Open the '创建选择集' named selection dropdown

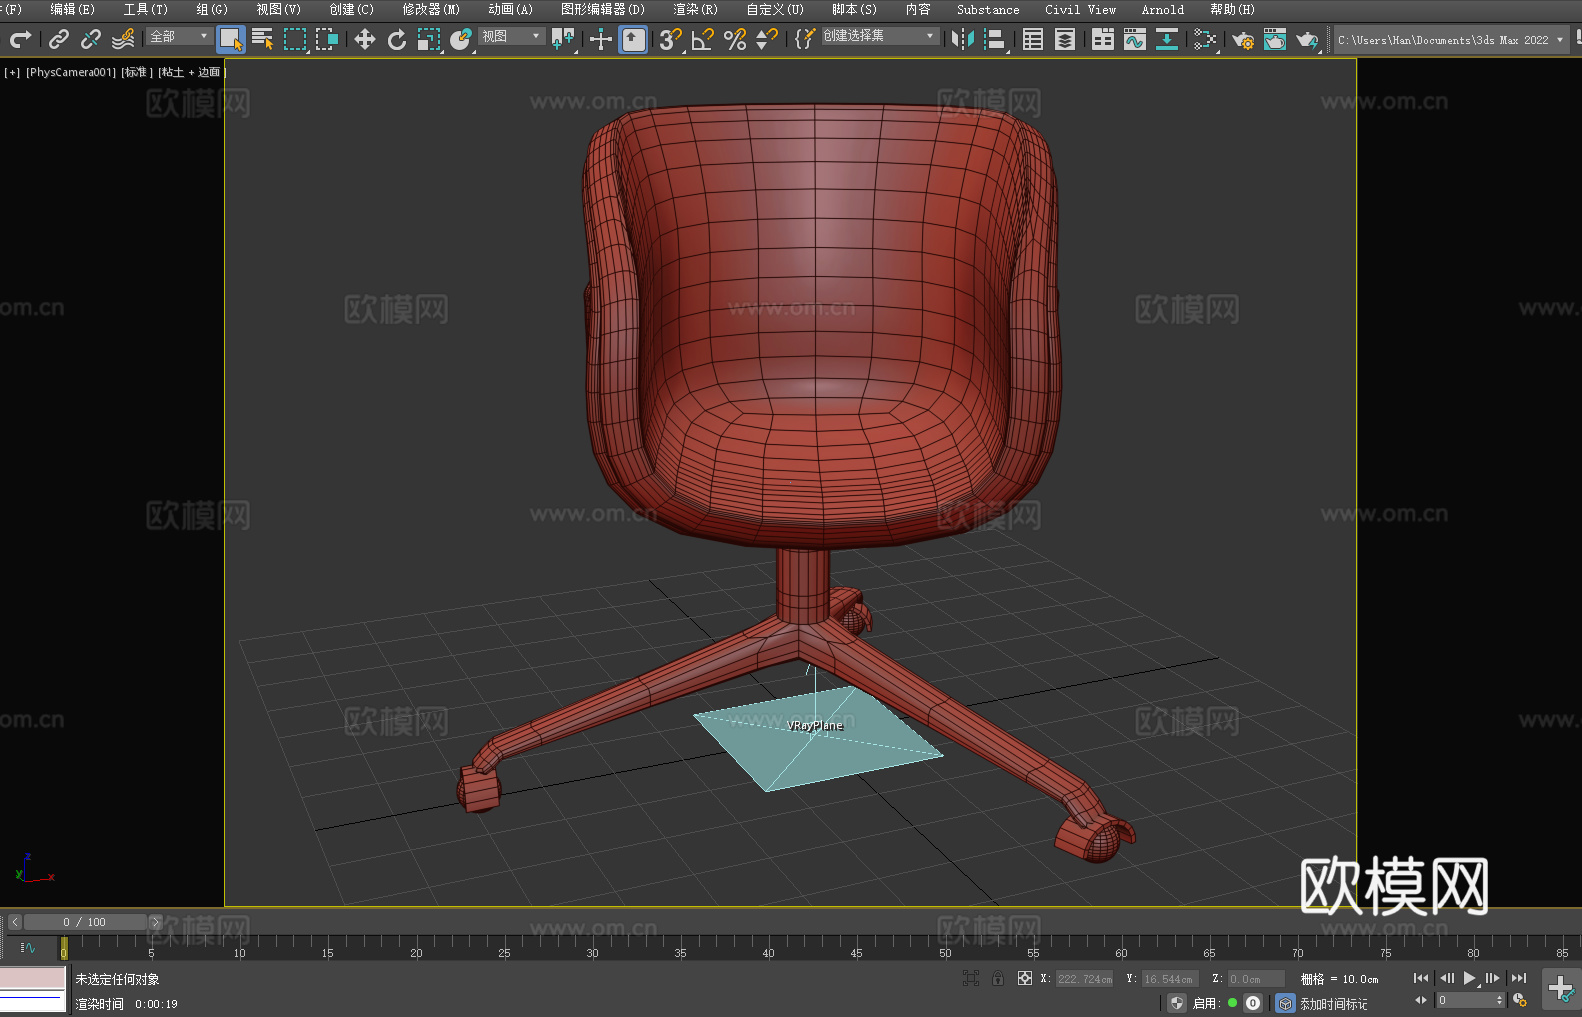coord(880,36)
